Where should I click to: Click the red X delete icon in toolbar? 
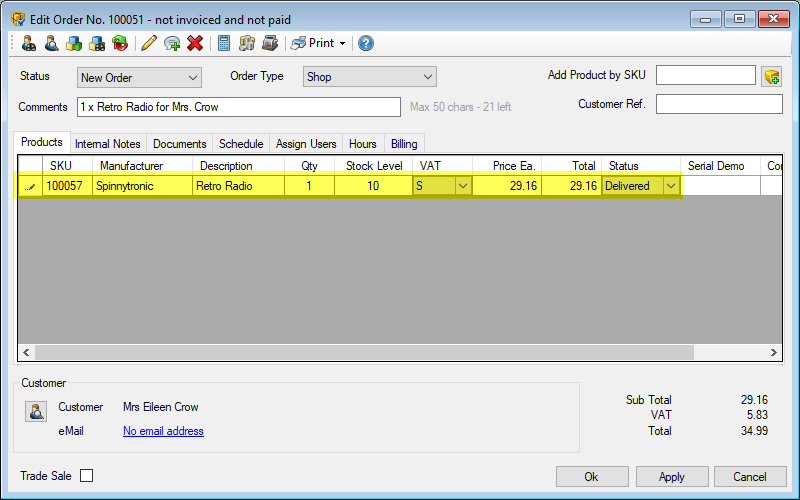pyautogui.click(x=195, y=43)
